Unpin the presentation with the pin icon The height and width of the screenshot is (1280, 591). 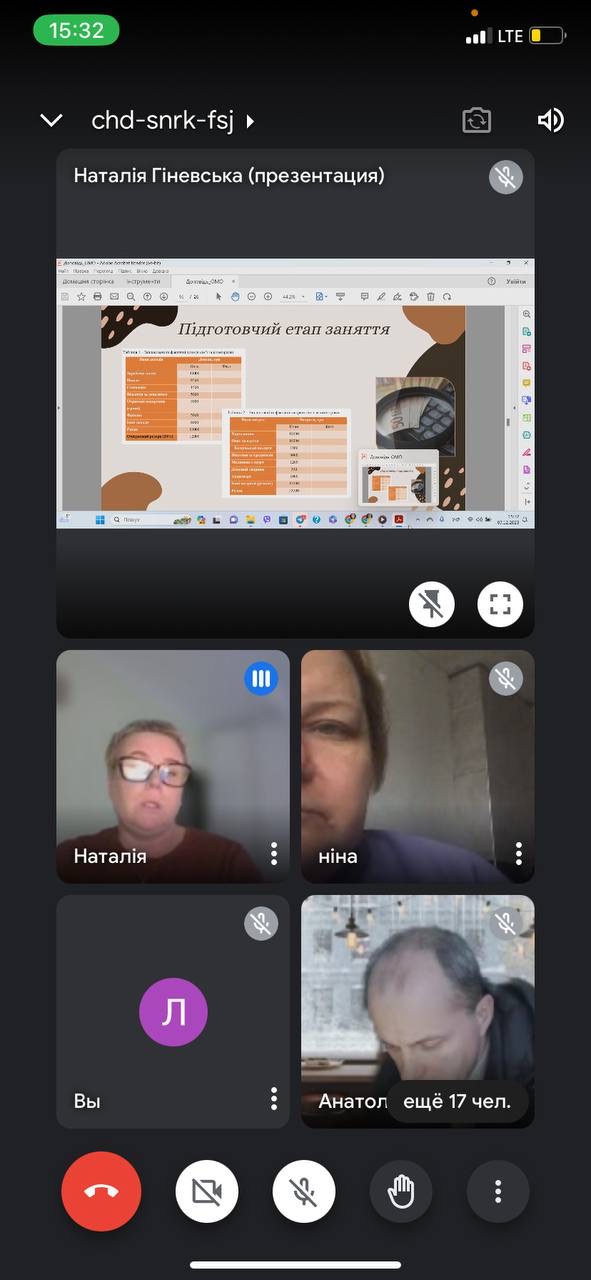432,604
